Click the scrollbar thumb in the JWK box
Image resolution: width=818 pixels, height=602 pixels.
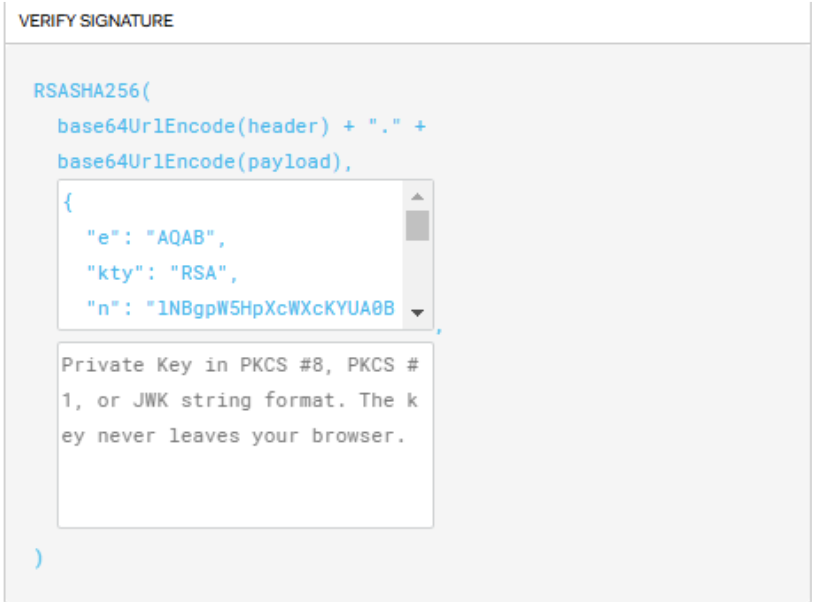pos(417,225)
